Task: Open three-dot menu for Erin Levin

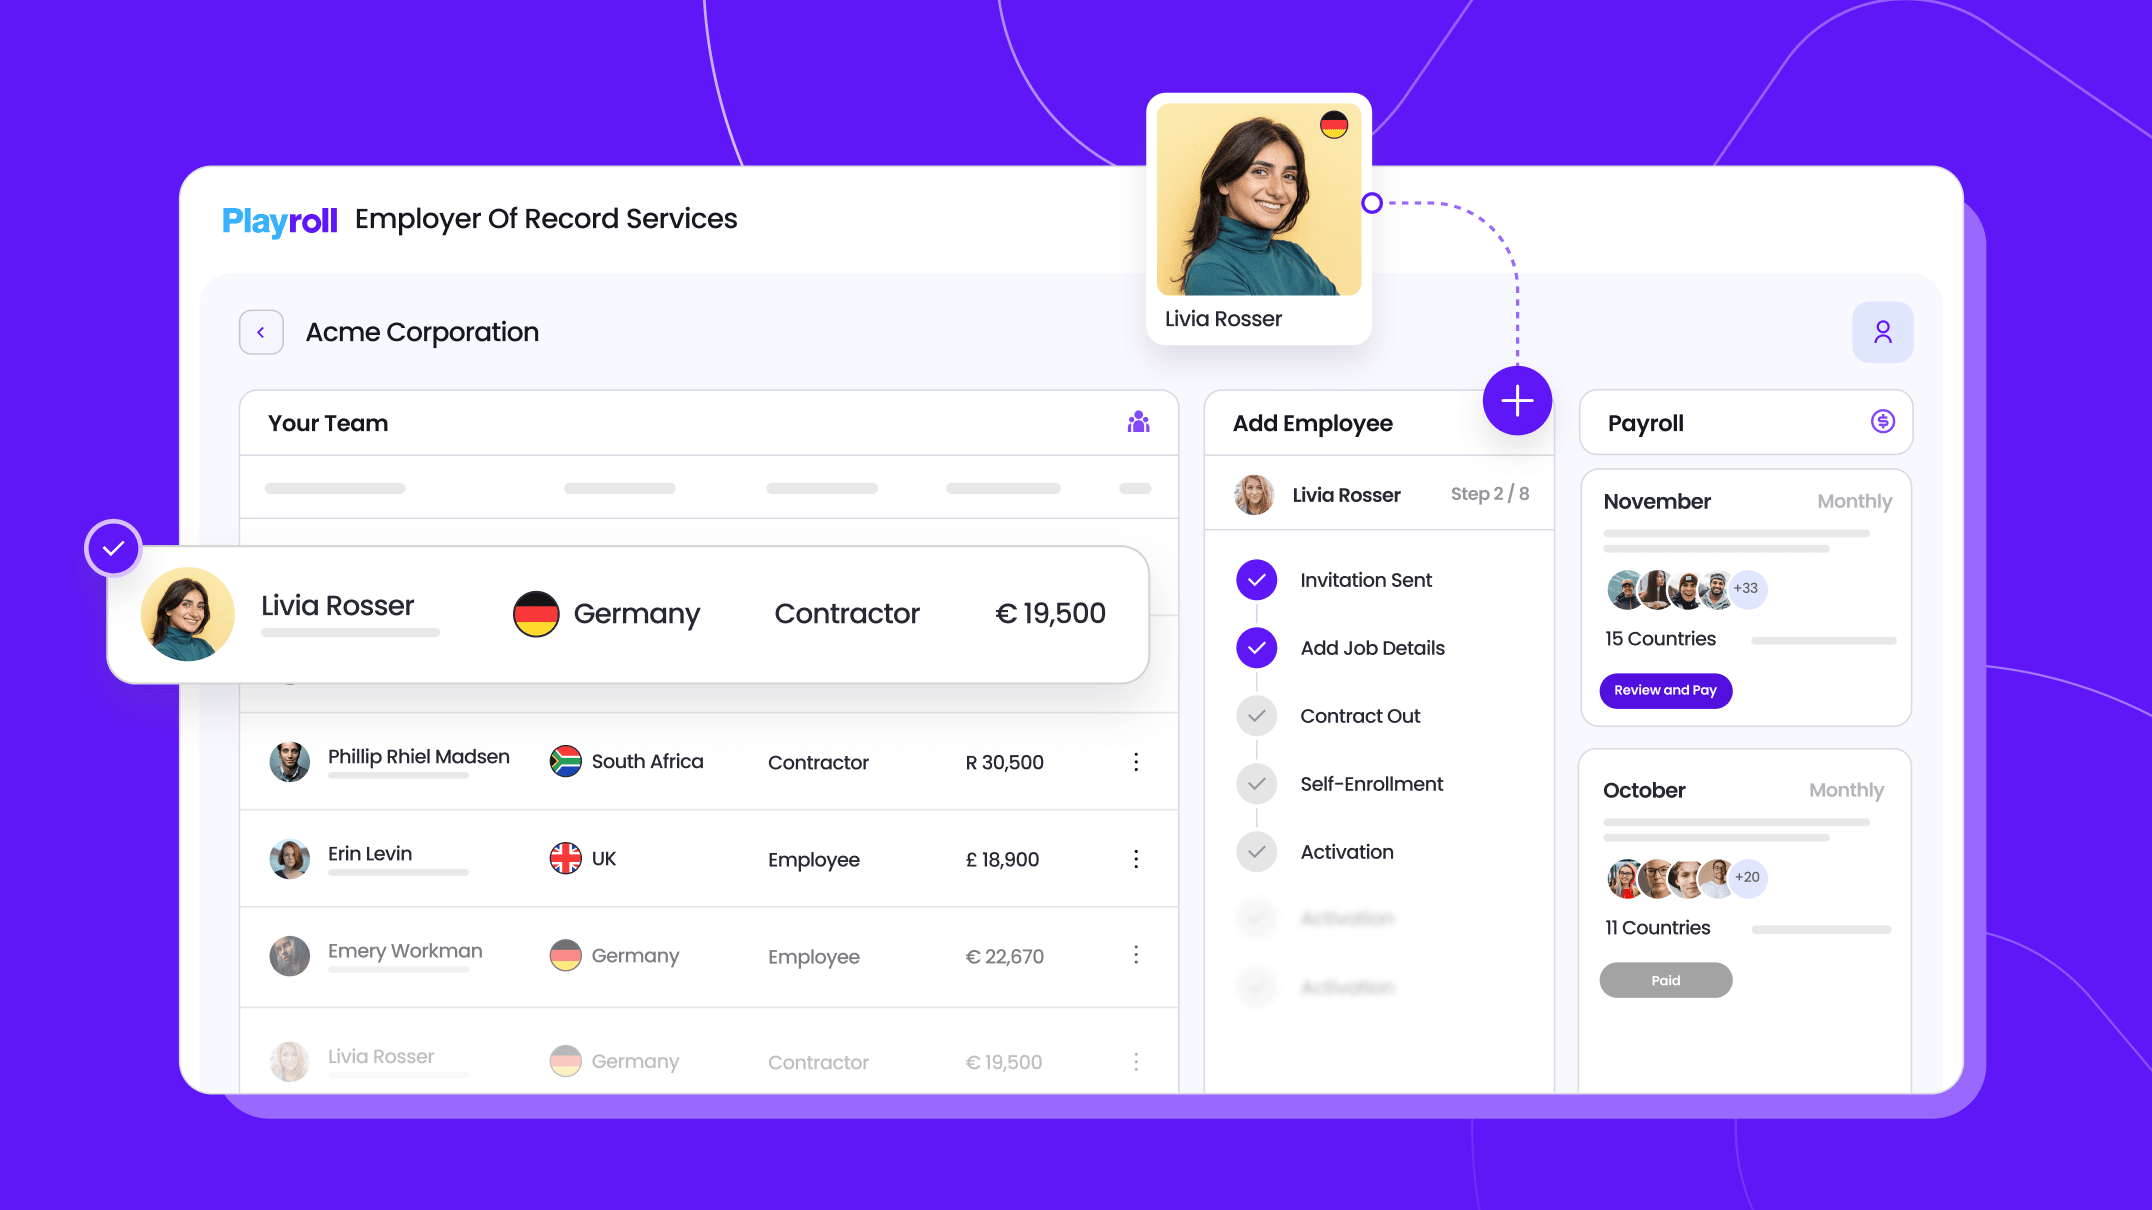Action: [1136, 859]
